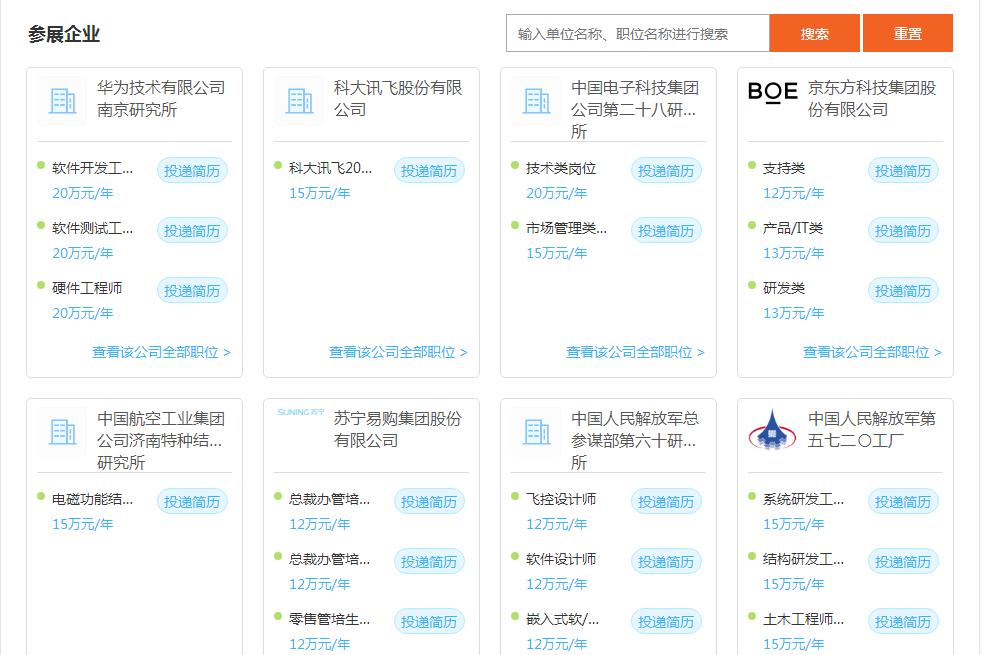Viewport: 982px width, 655px height.
Task: Click 投递简历 next to 零售管培生...
Action: [429, 622]
